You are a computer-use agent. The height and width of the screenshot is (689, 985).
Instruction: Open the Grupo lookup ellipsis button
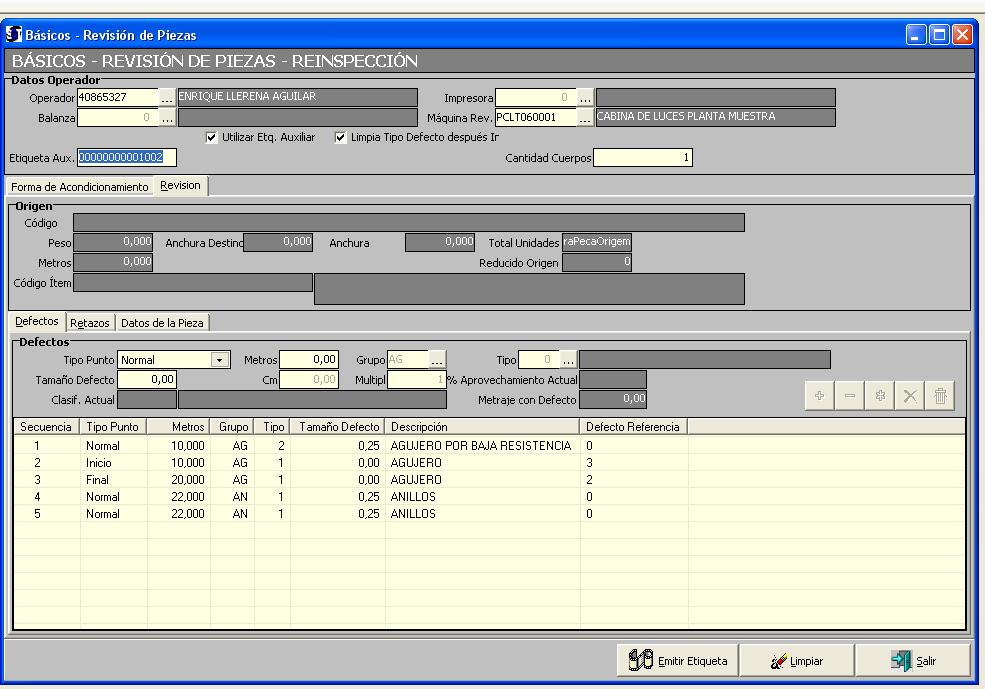click(x=437, y=360)
